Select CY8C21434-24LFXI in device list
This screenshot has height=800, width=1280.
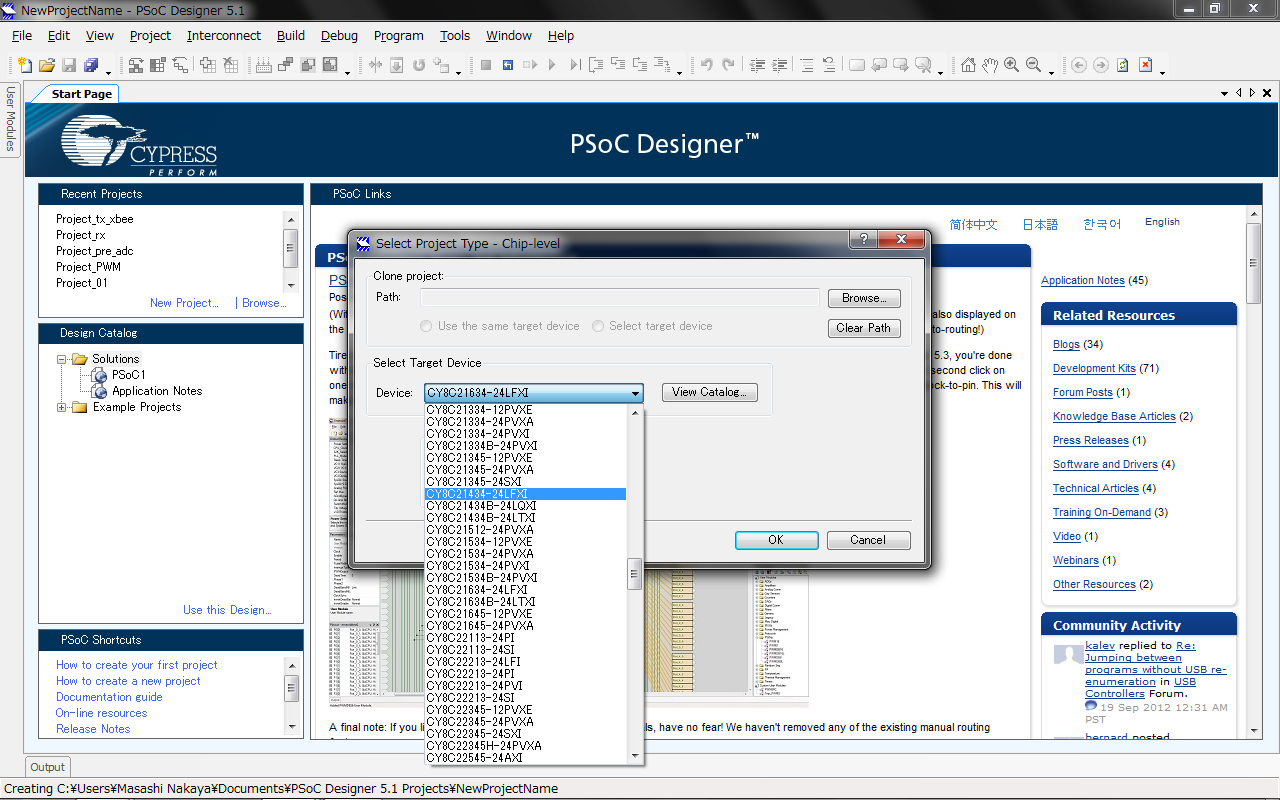(x=525, y=494)
